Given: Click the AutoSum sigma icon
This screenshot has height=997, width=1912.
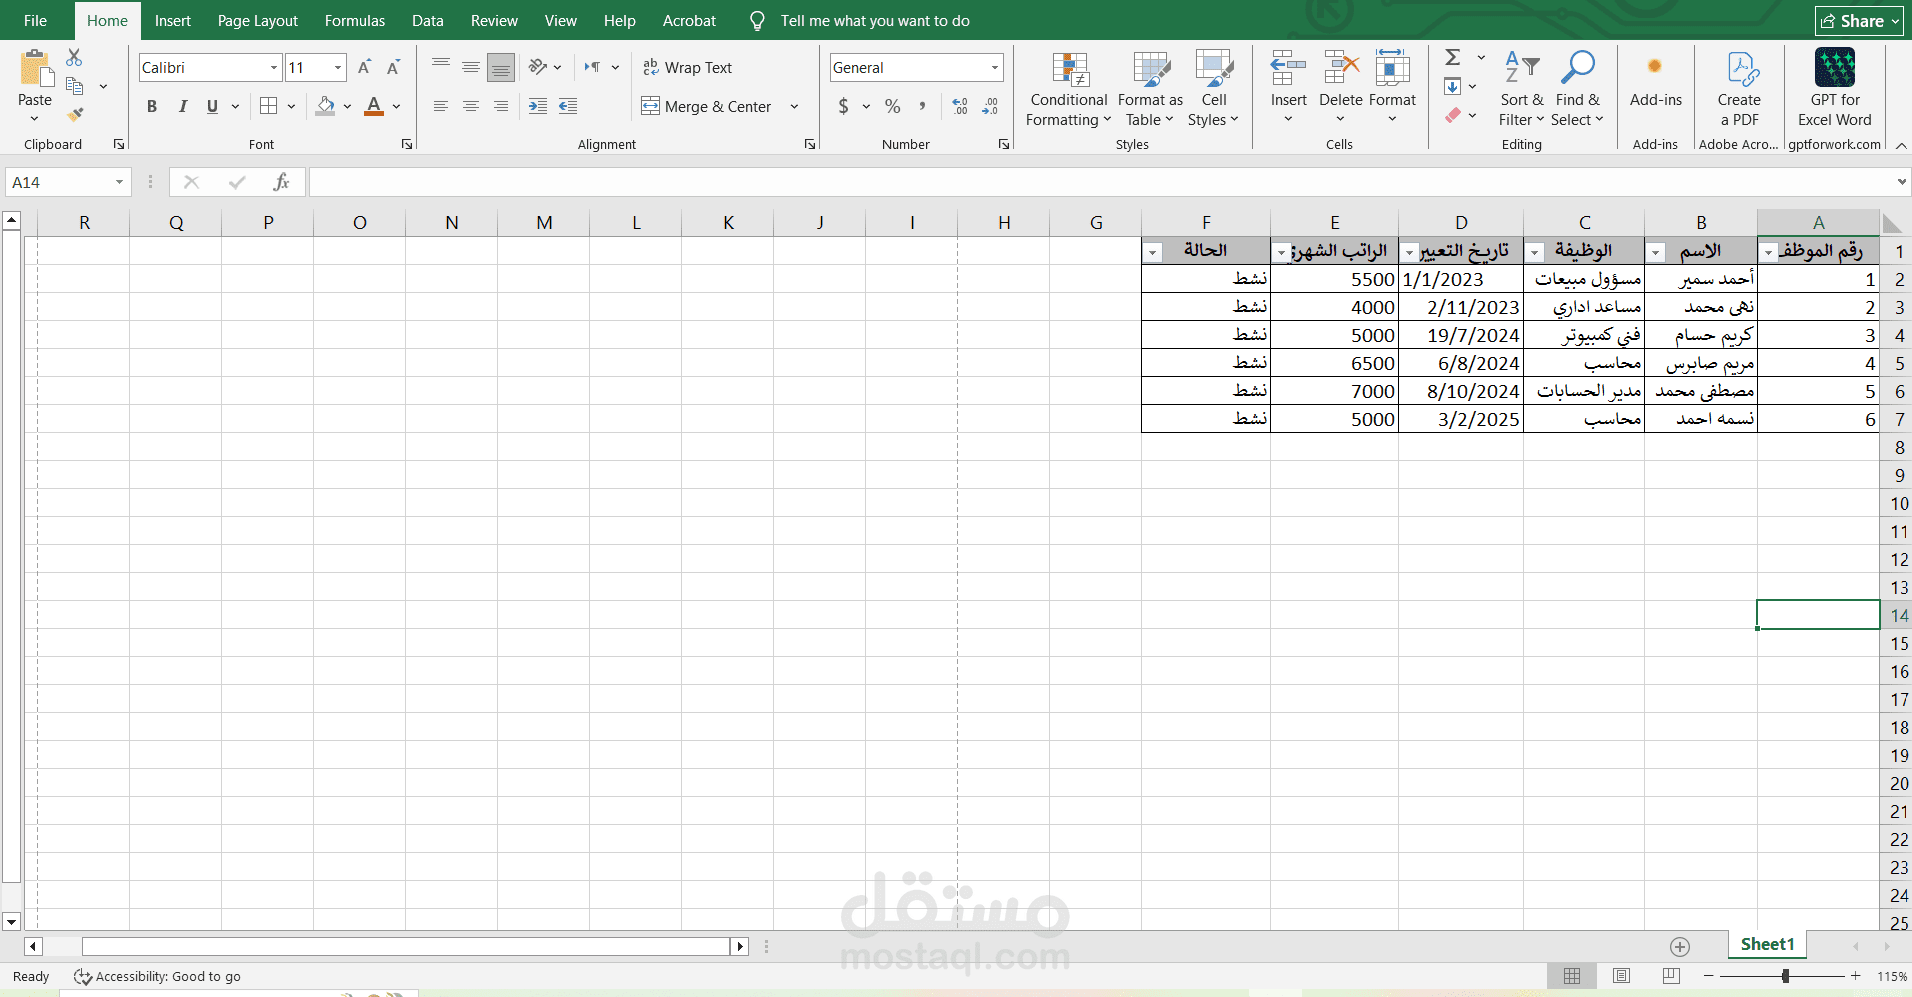Looking at the screenshot, I should click(x=1453, y=58).
